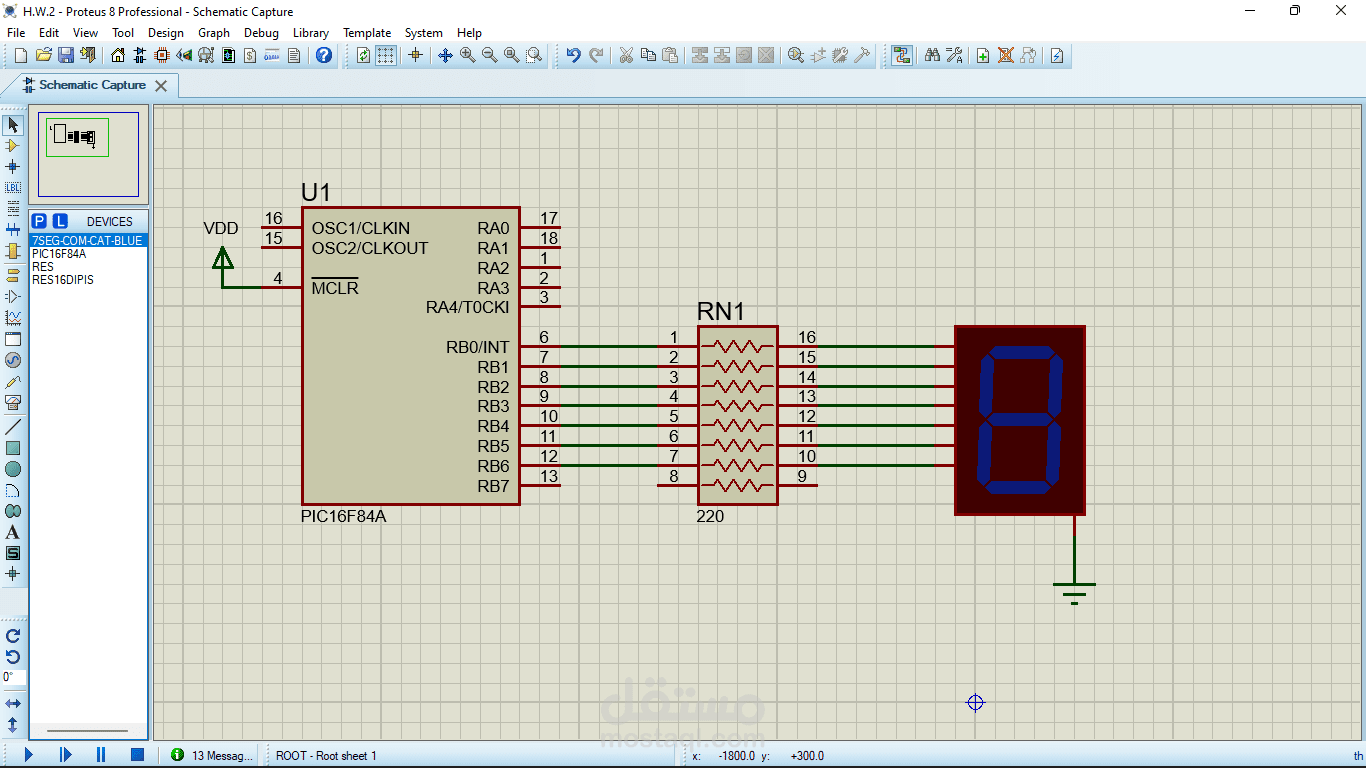This screenshot has width=1366, height=768.
Task: Click the P pick devices button
Action: 39,221
